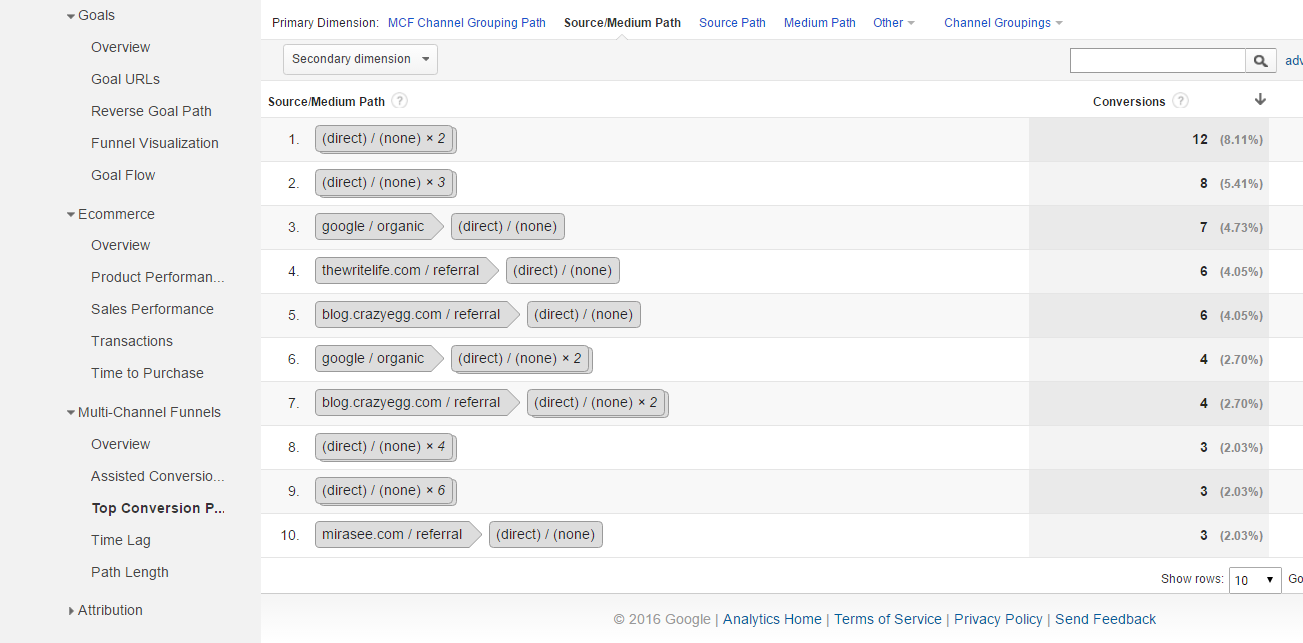Click the Send Feedback footer link
Image resolution: width=1303 pixels, height=643 pixels.
[1105, 619]
